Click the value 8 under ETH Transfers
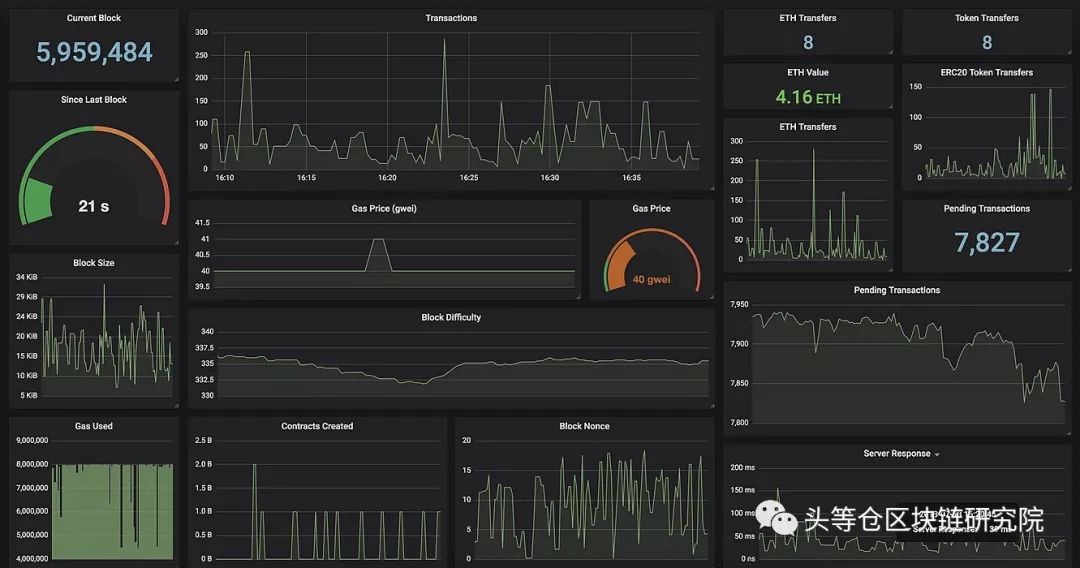 [x=808, y=43]
